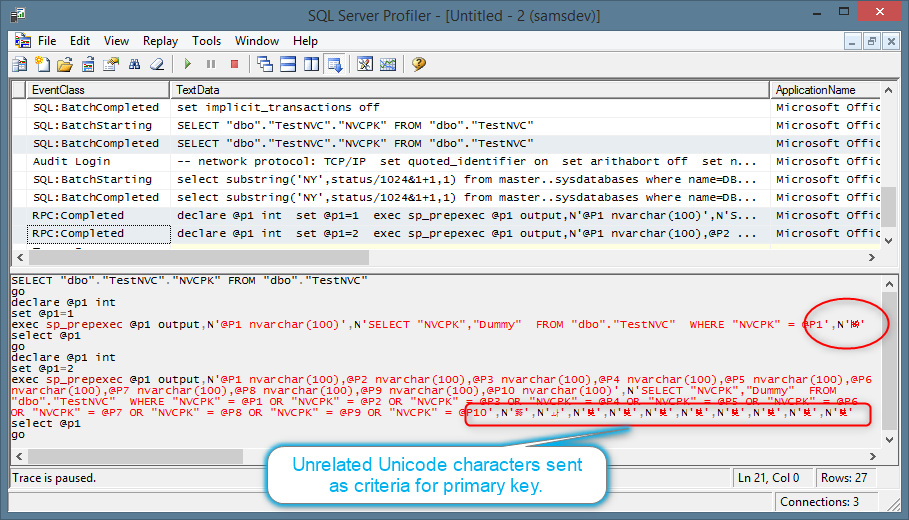Click the EventClass column header
909x520 pixels.
98,90
